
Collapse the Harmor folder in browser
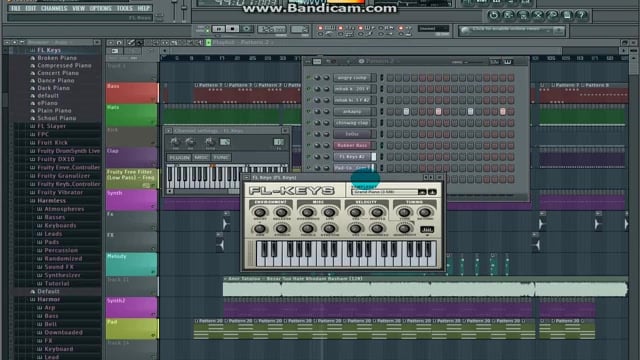49,300
